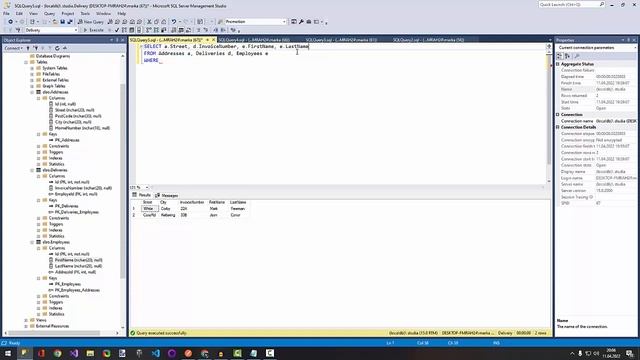Click the Categorized icon in Properties panel
The width and height of the screenshot is (640, 360).
(x=560, y=56)
